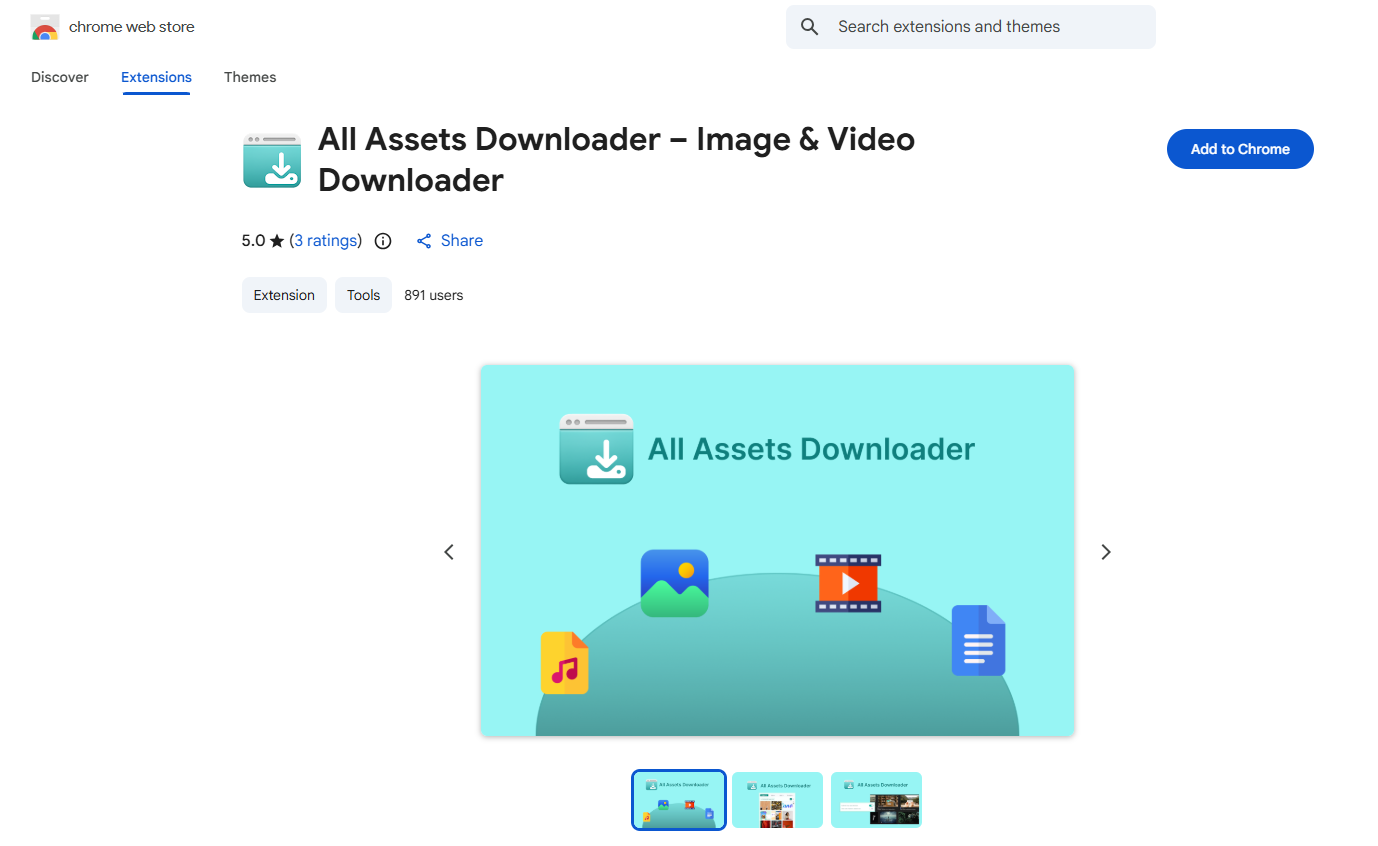This screenshot has width=1378, height=846.
Task: Click the chrome web store title text
Action: [x=132, y=27]
